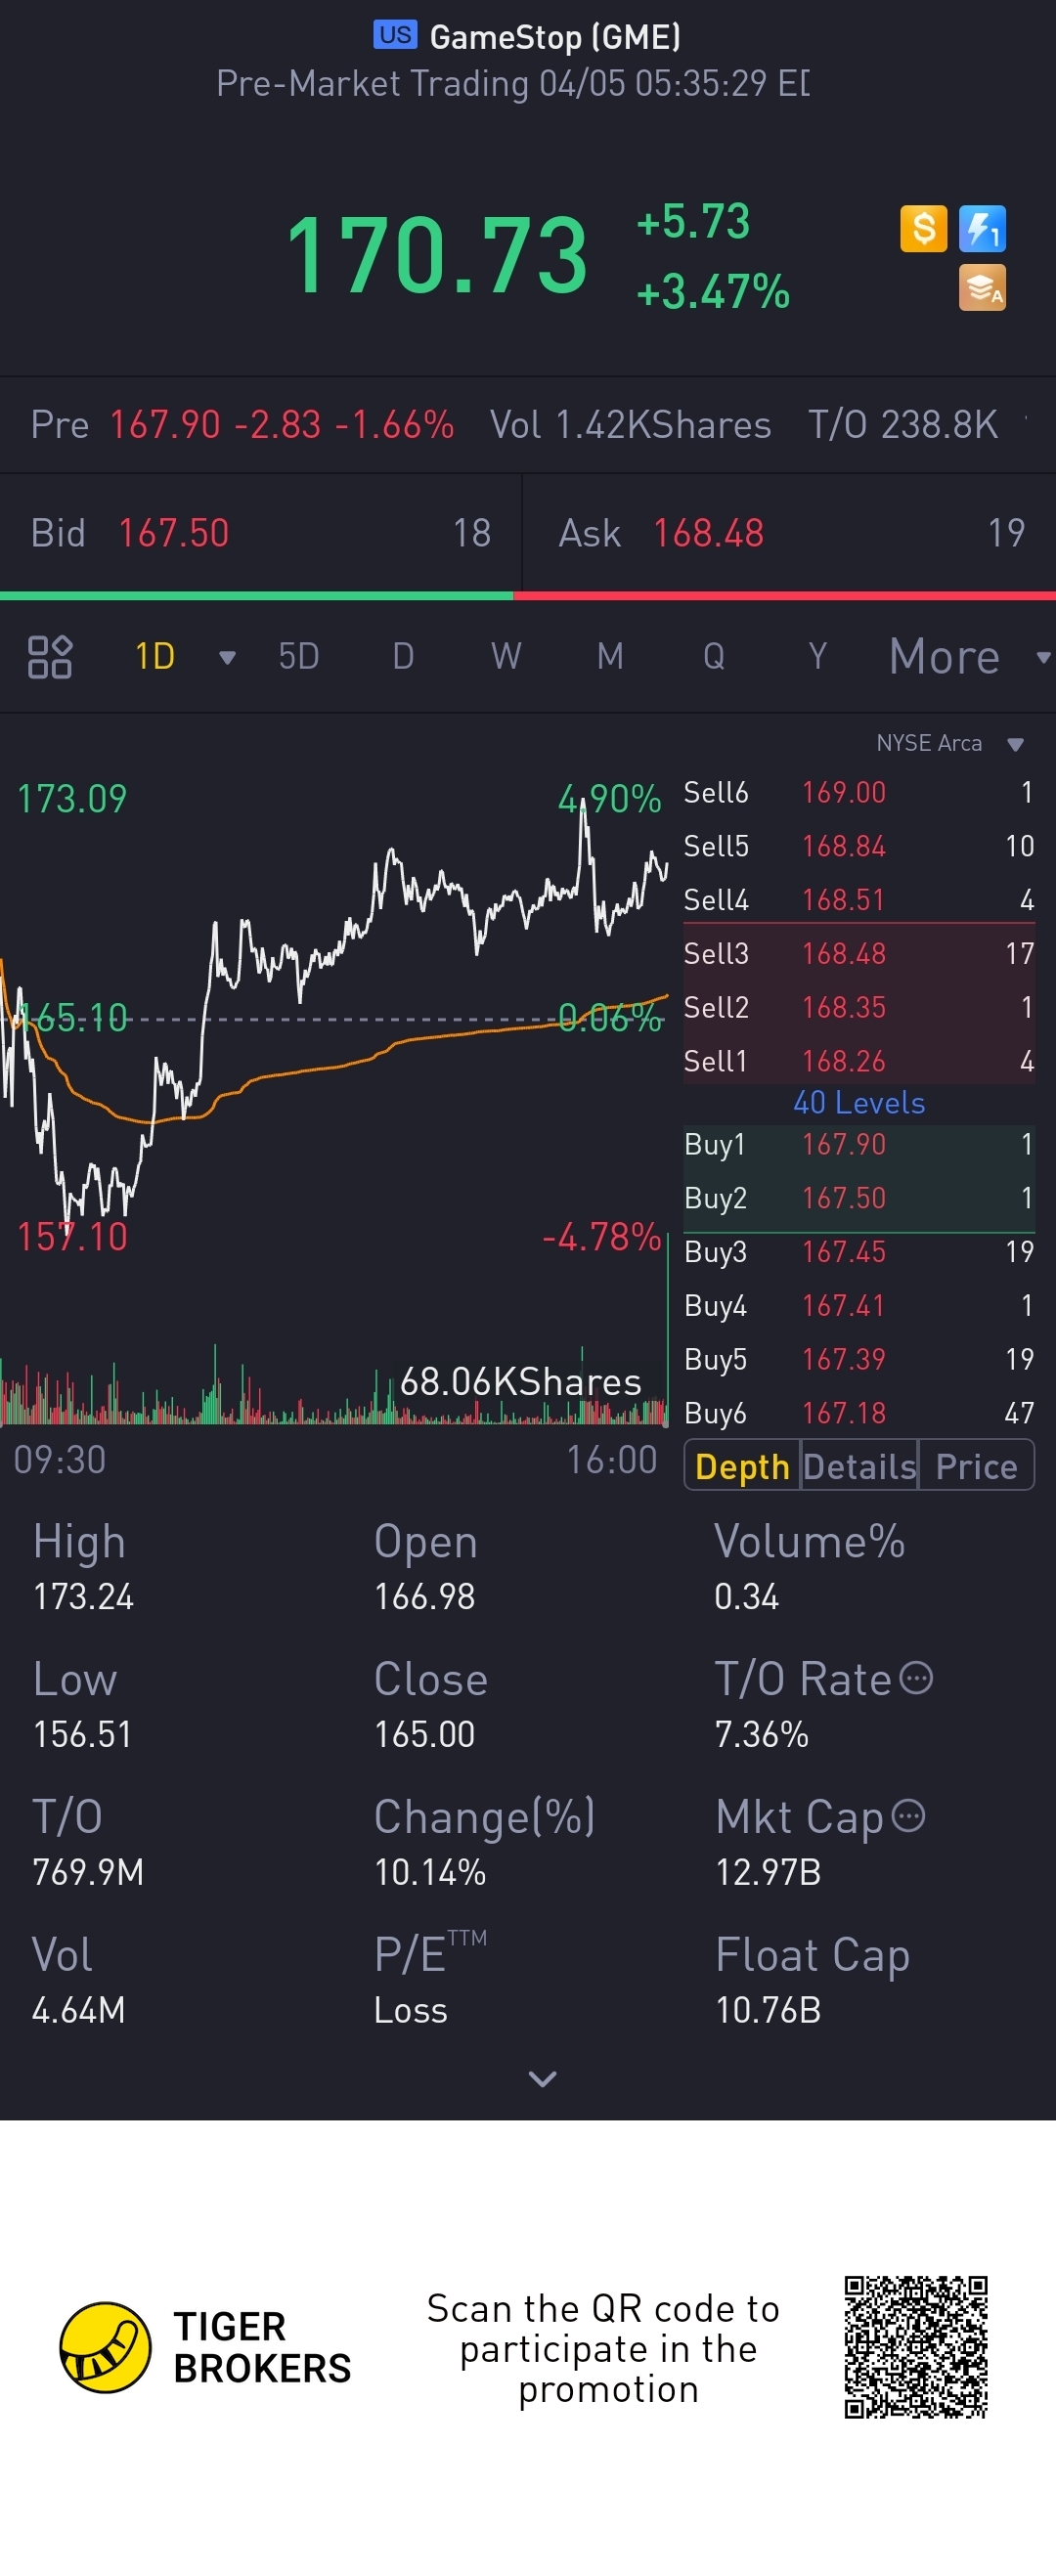The image size is (1056, 2576).
Task: Tap the Vol 1.42KShares label
Action: pyautogui.click(x=630, y=425)
